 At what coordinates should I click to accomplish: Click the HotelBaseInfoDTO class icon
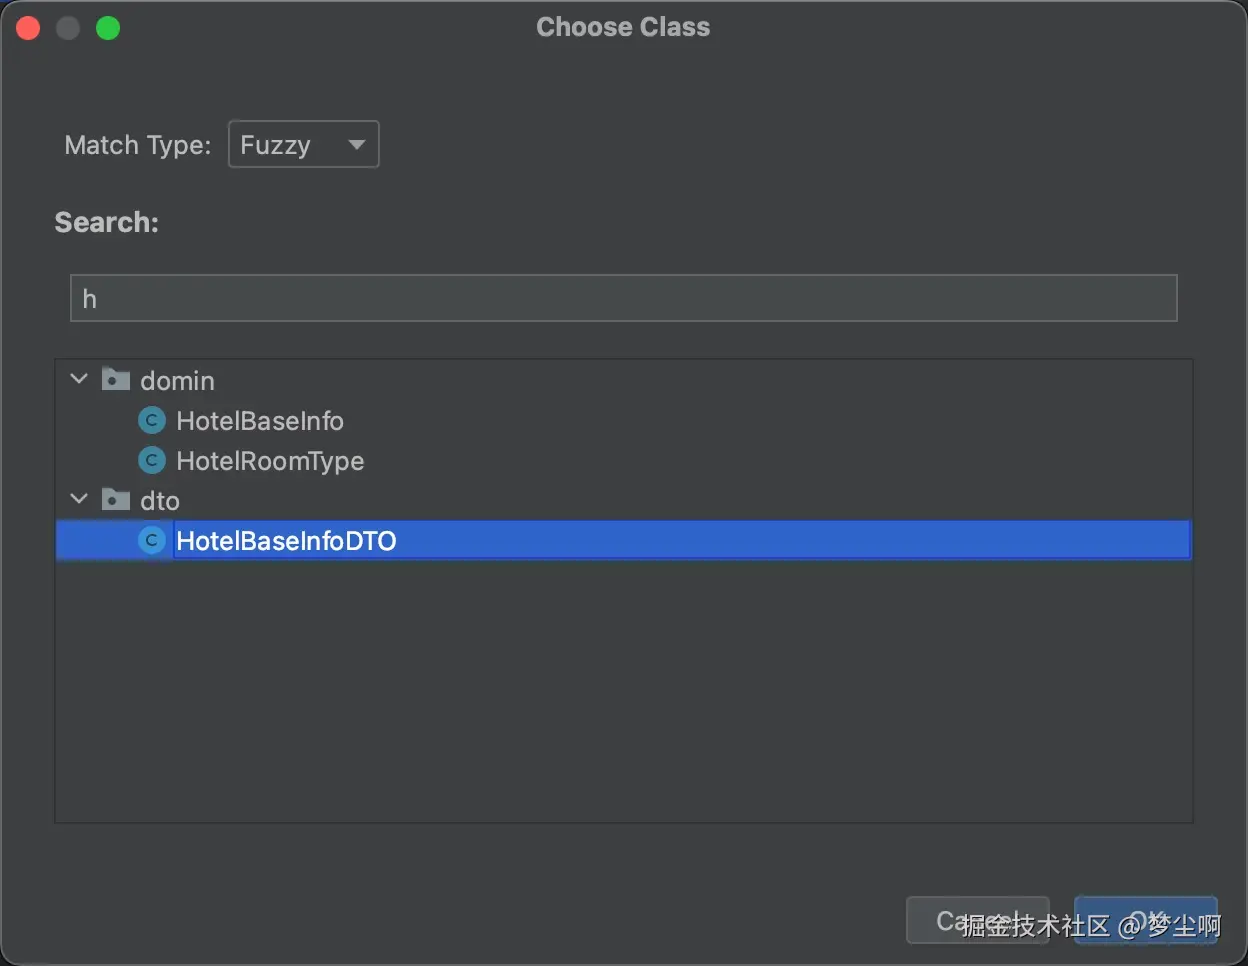pyautogui.click(x=151, y=541)
